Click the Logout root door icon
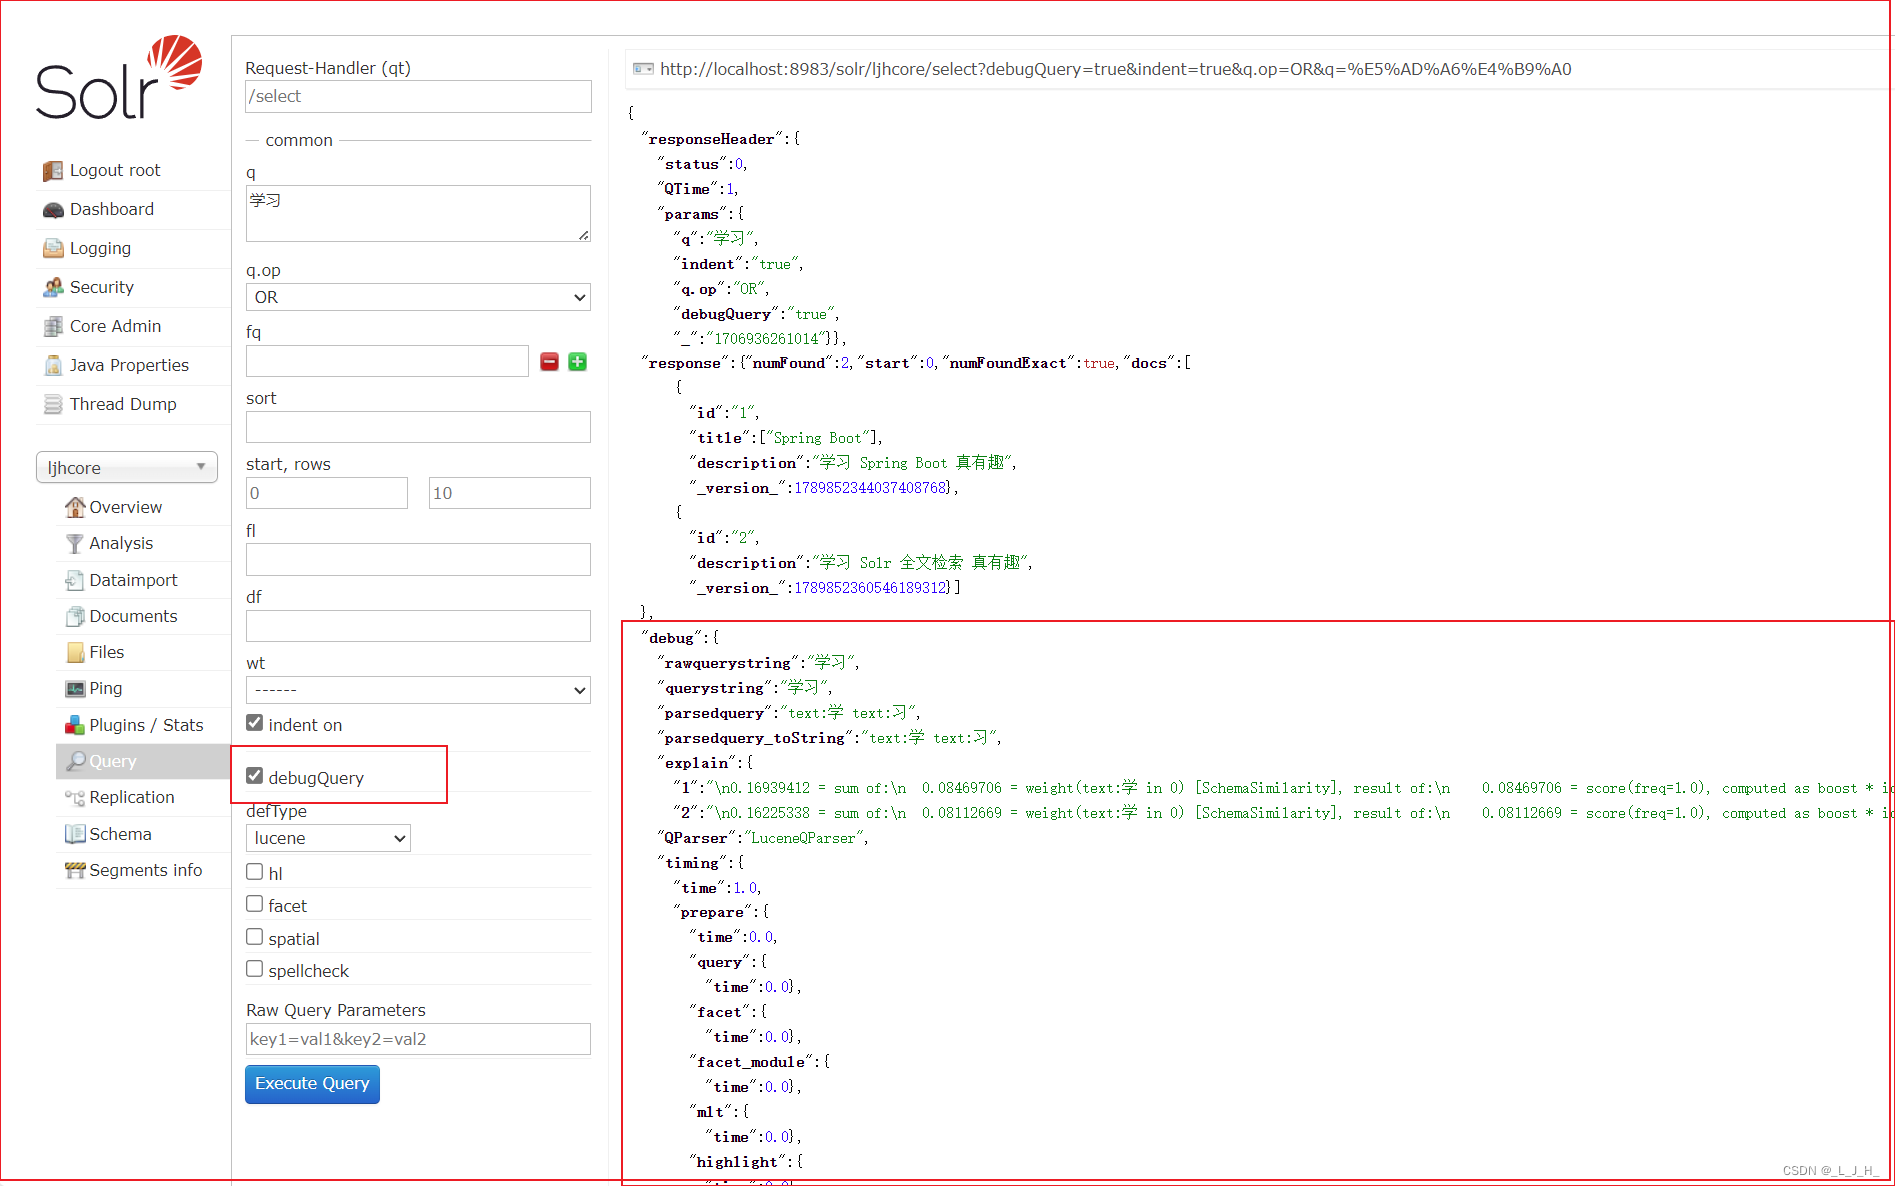Image resolution: width=1895 pixels, height=1186 pixels. coord(53,171)
